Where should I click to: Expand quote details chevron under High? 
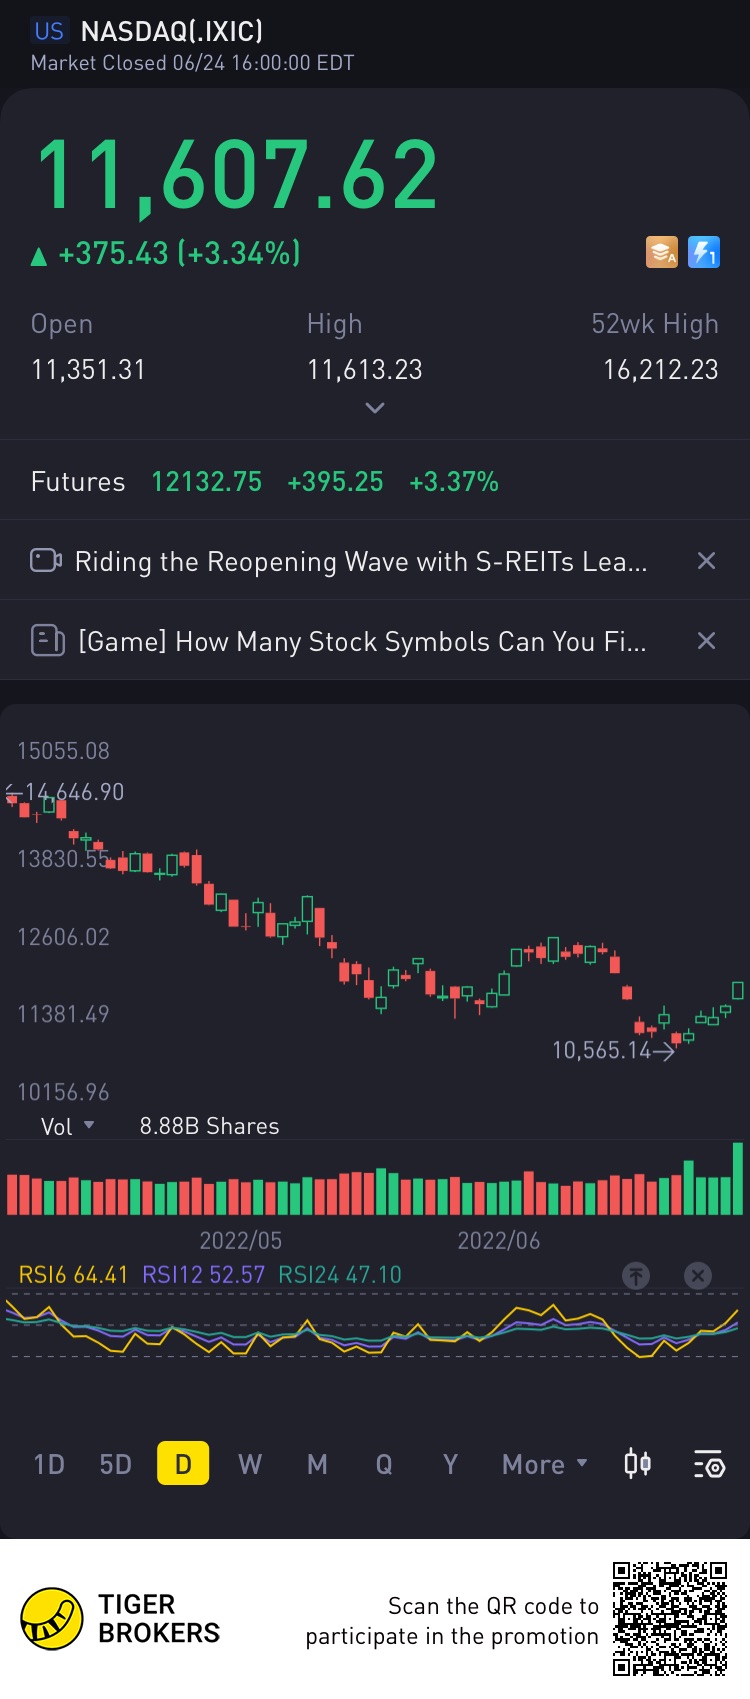375,408
